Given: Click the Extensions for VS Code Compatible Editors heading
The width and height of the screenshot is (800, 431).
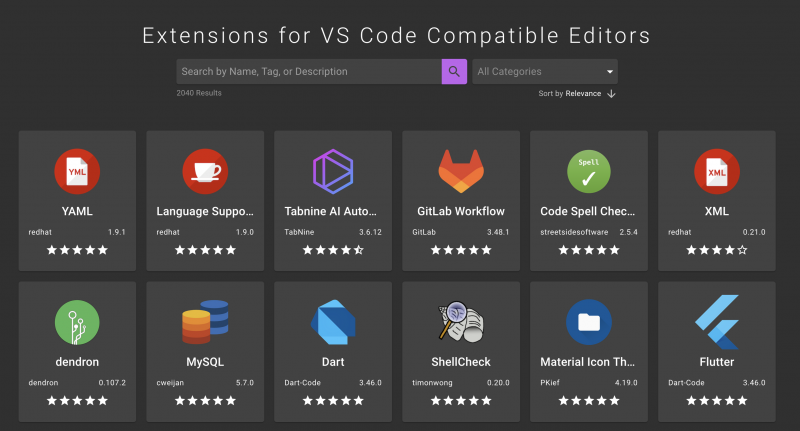Looking at the screenshot, I should click(396, 36).
